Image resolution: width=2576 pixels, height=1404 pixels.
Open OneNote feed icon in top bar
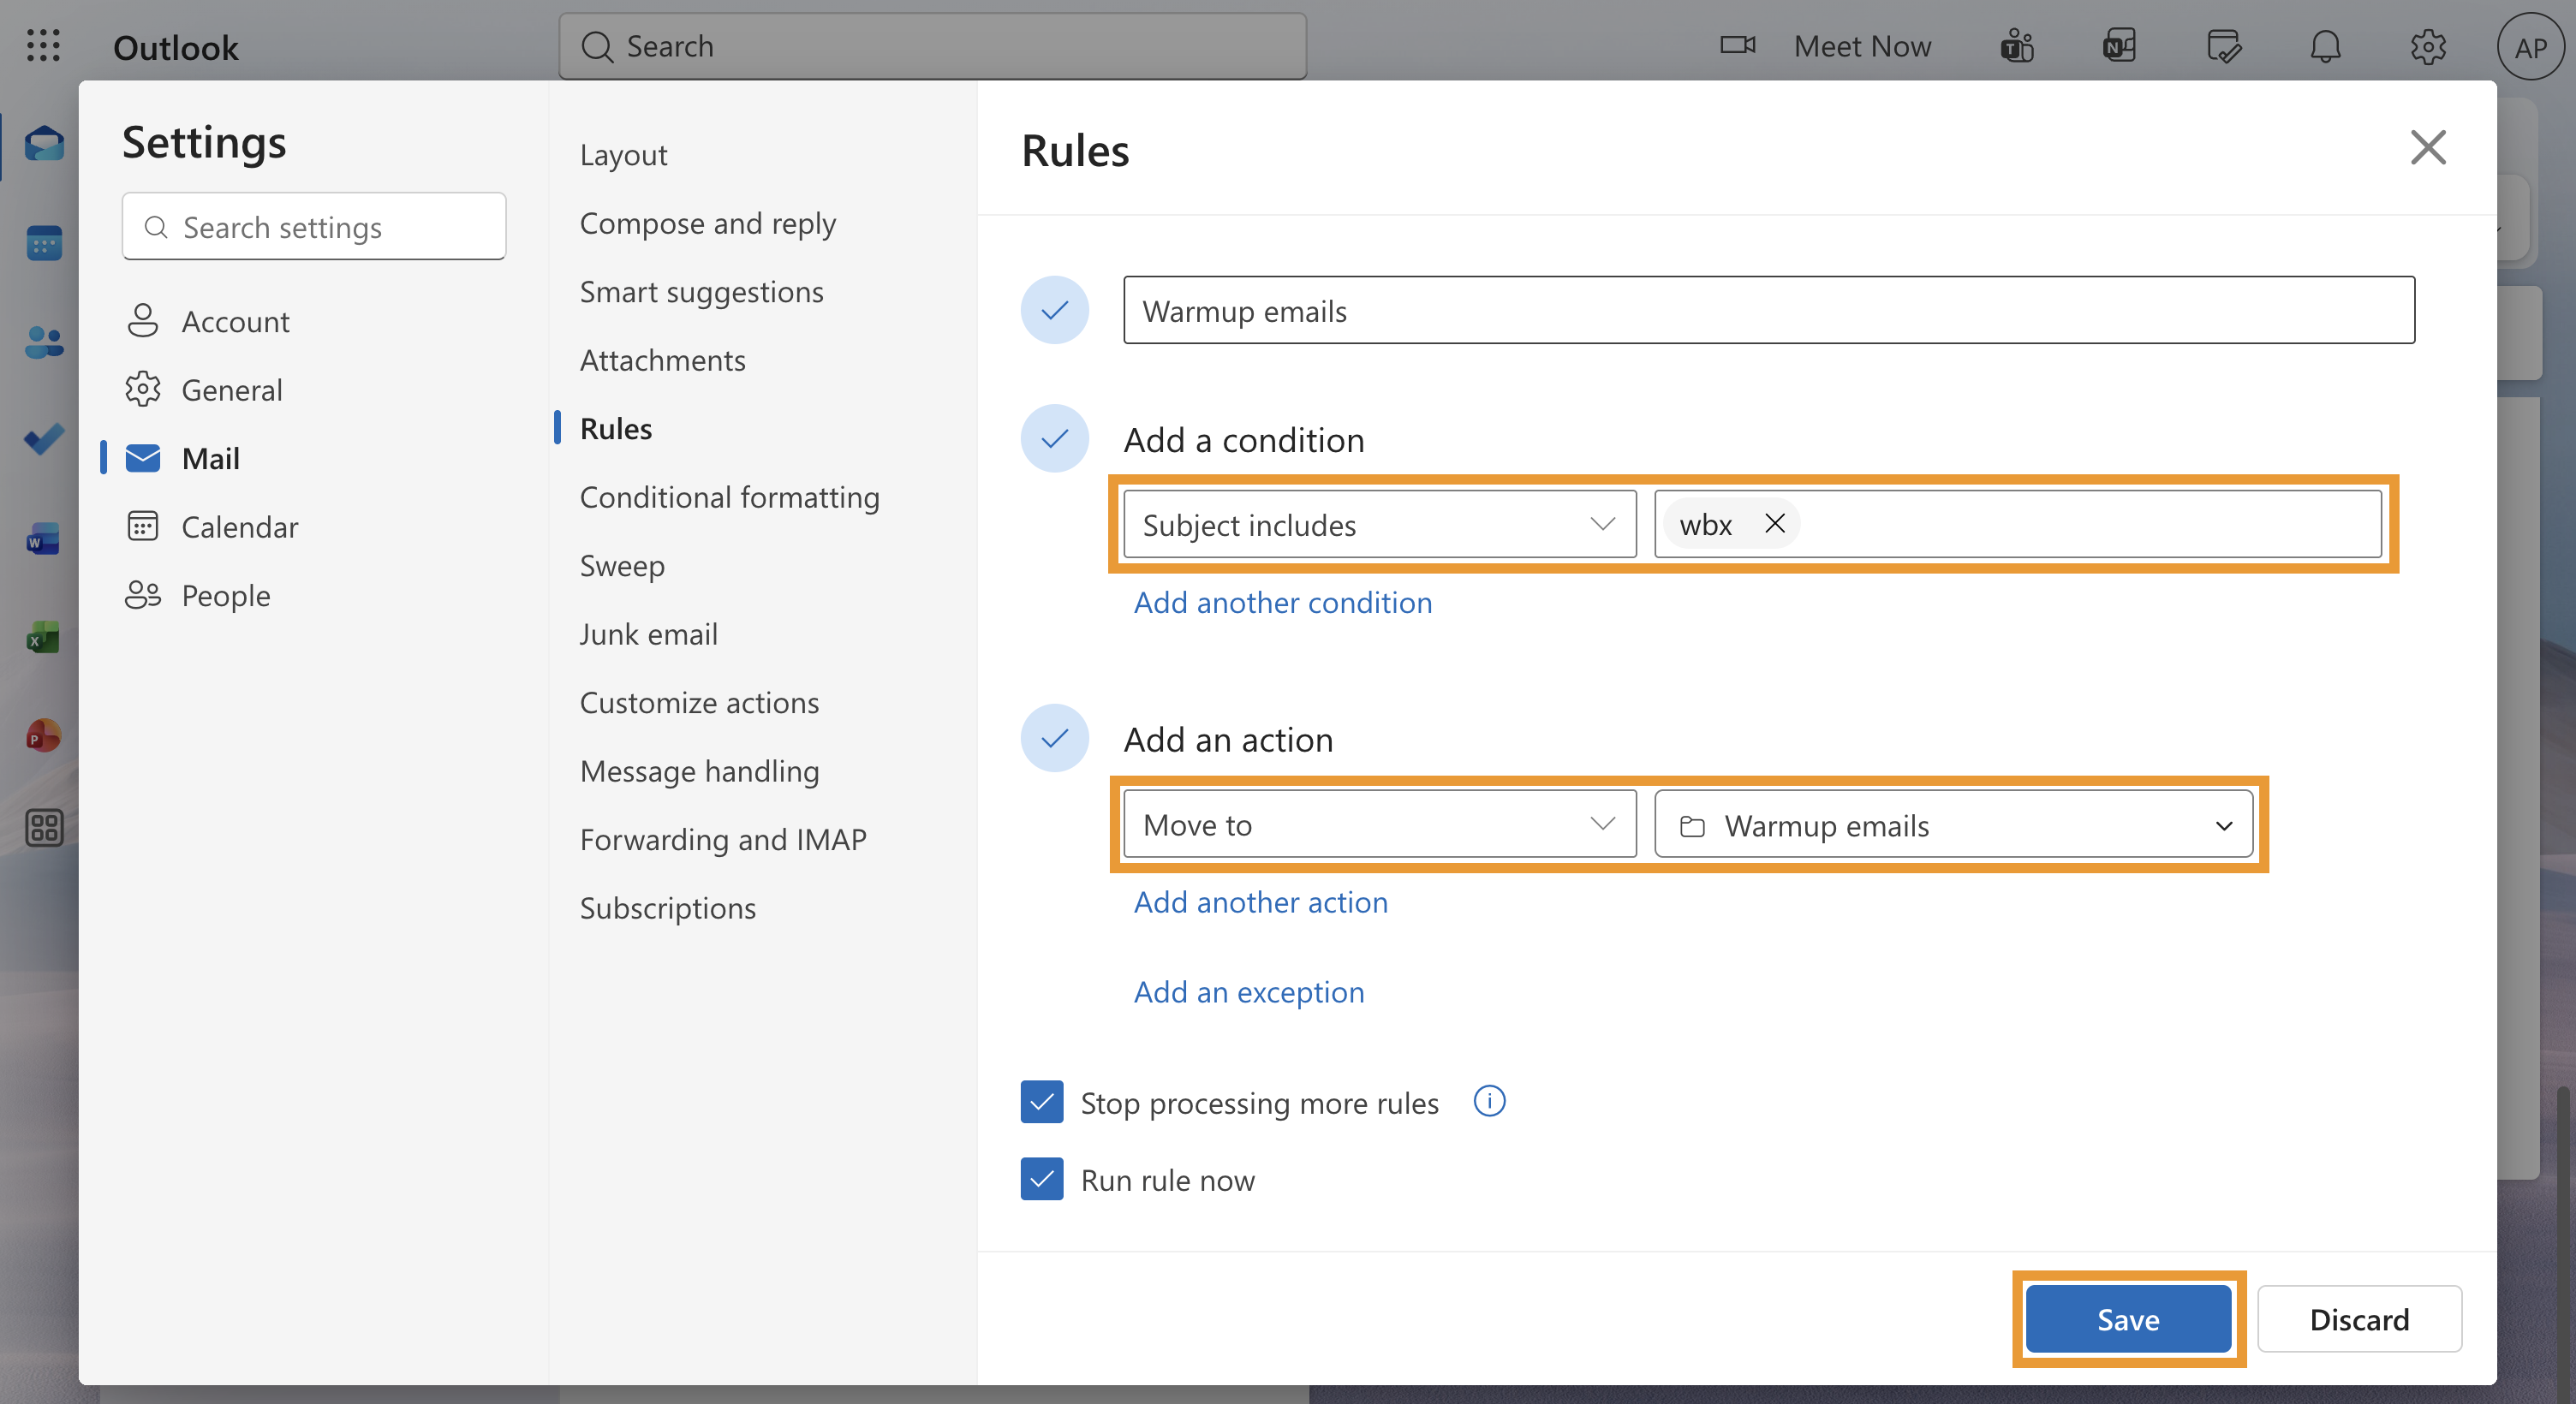[2119, 46]
